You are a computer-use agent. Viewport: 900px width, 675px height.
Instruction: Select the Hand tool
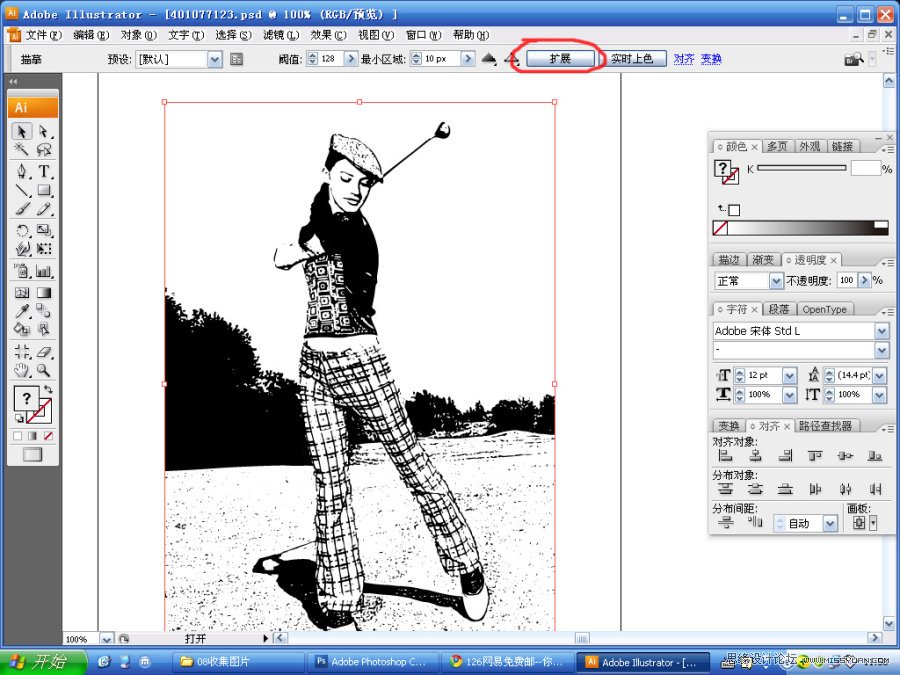(x=22, y=369)
